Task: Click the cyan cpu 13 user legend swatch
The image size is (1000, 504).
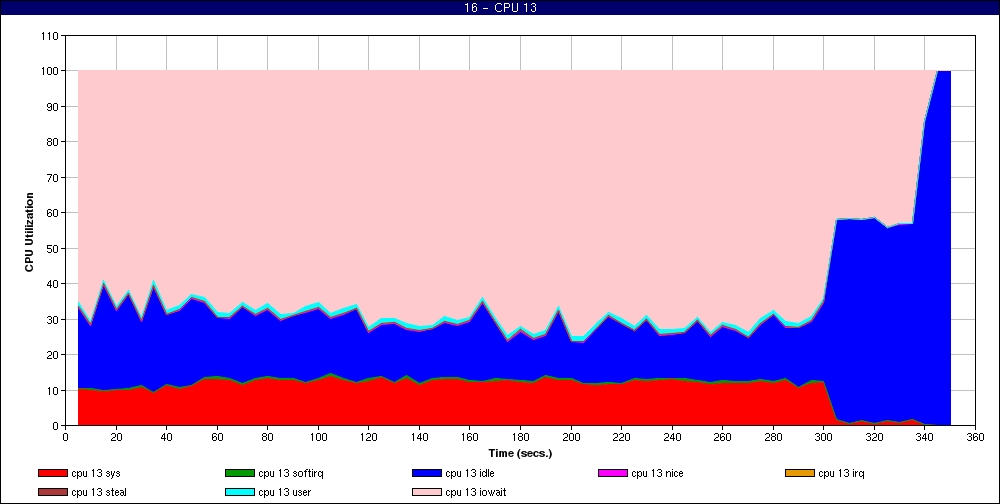Action: pyautogui.click(x=239, y=493)
